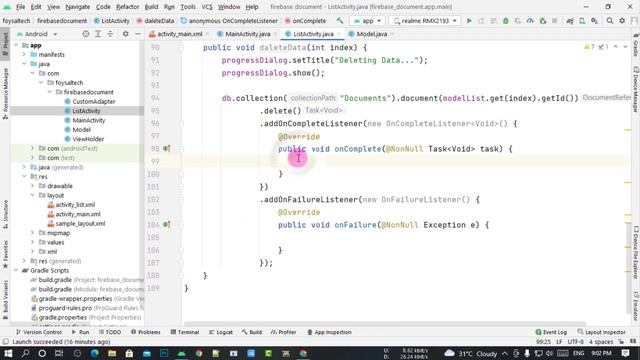Open the Terminal tool window
Viewport: 640px width, 360px height.
pyautogui.click(x=184, y=332)
